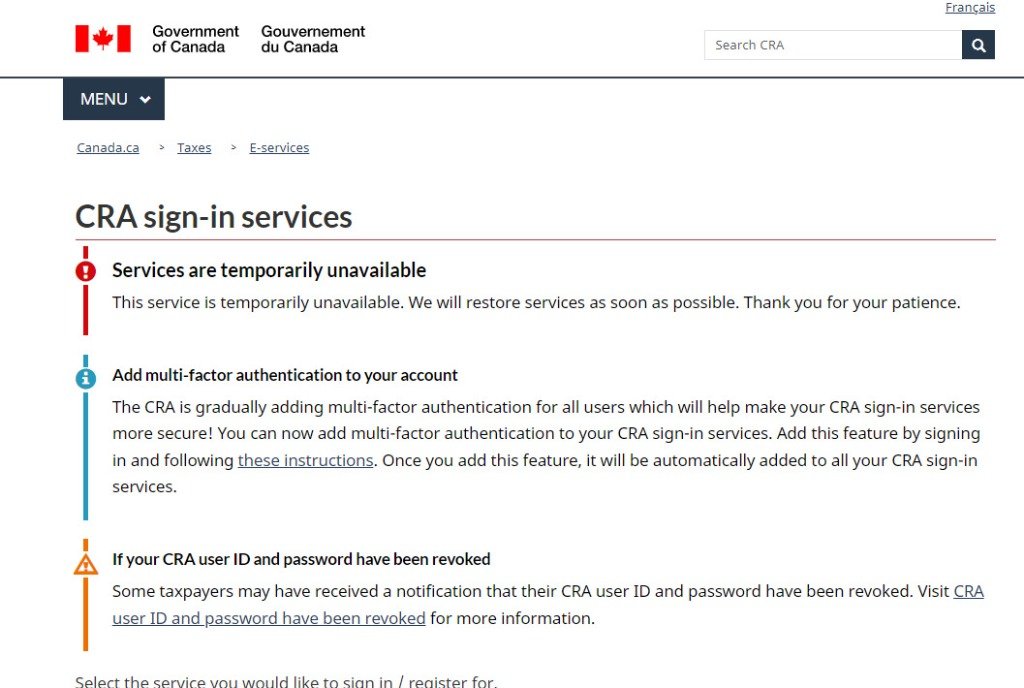The height and width of the screenshot is (688, 1024).
Task: Switch language via Français link
Action: (970, 7)
